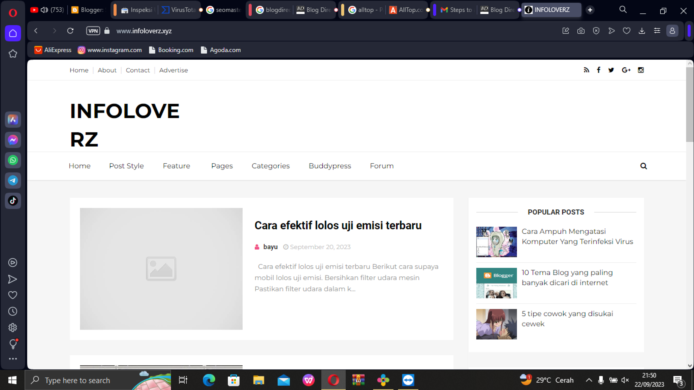Open Categories navigation menu
This screenshot has height=390, width=694.
tap(270, 166)
